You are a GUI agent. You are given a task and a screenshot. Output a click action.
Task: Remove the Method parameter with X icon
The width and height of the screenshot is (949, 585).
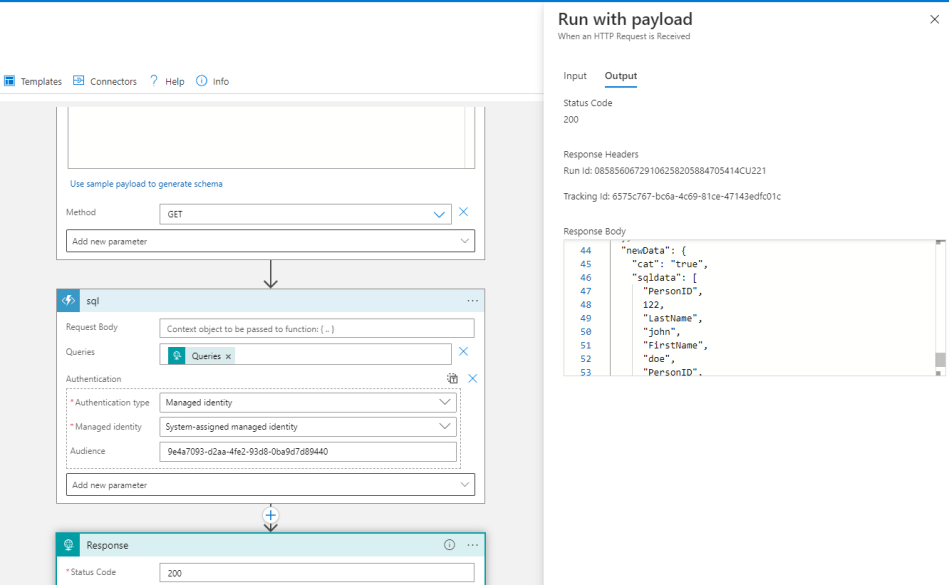tap(463, 213)
